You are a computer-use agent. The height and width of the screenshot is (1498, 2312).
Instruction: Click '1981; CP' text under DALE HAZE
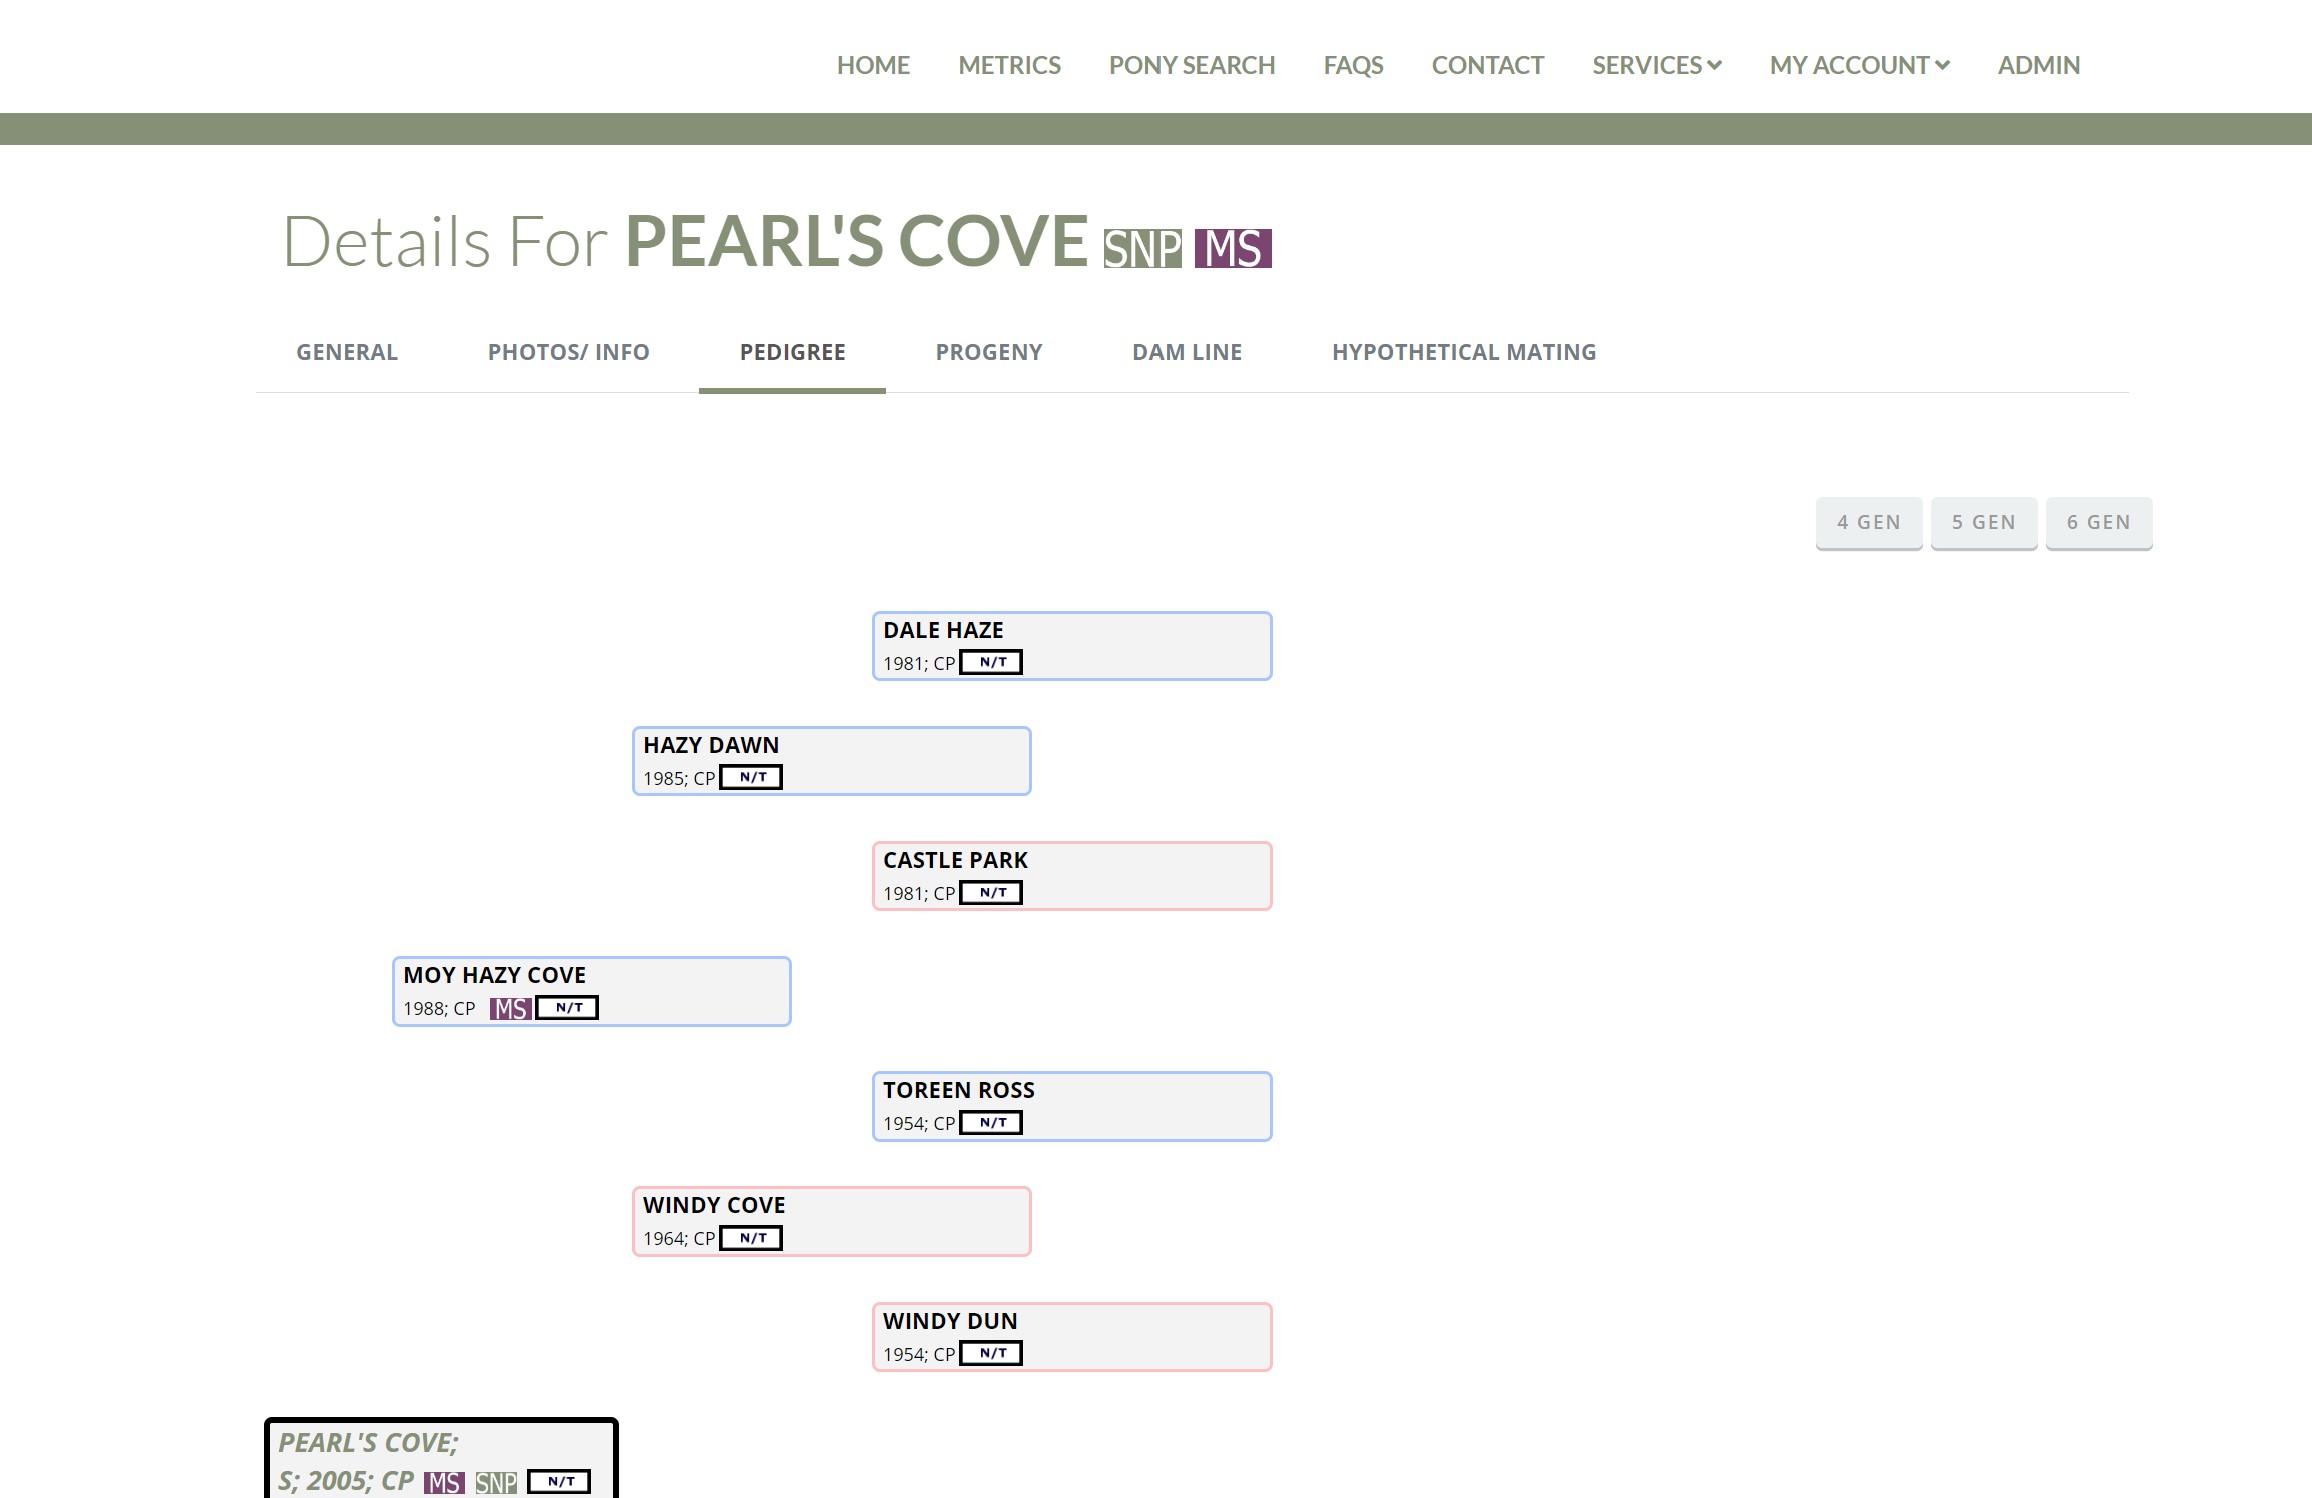pyautogui.click(x=919, y=663)
